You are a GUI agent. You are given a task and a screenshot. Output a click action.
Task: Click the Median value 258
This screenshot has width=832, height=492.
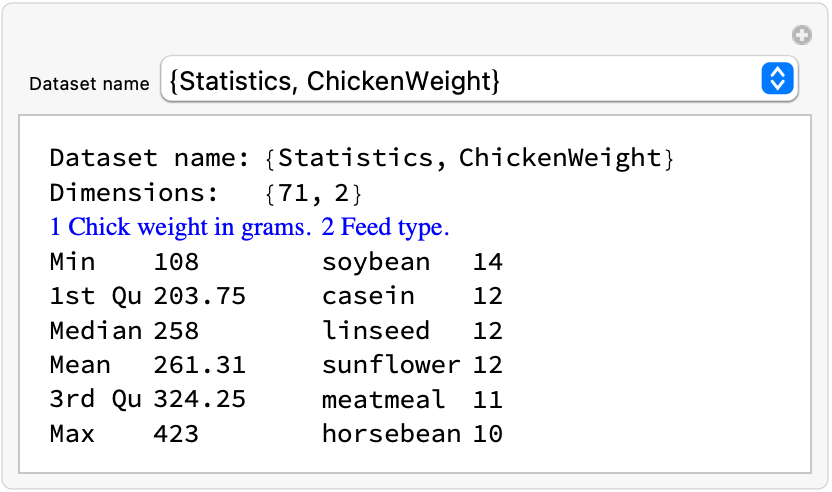[177, 331]
